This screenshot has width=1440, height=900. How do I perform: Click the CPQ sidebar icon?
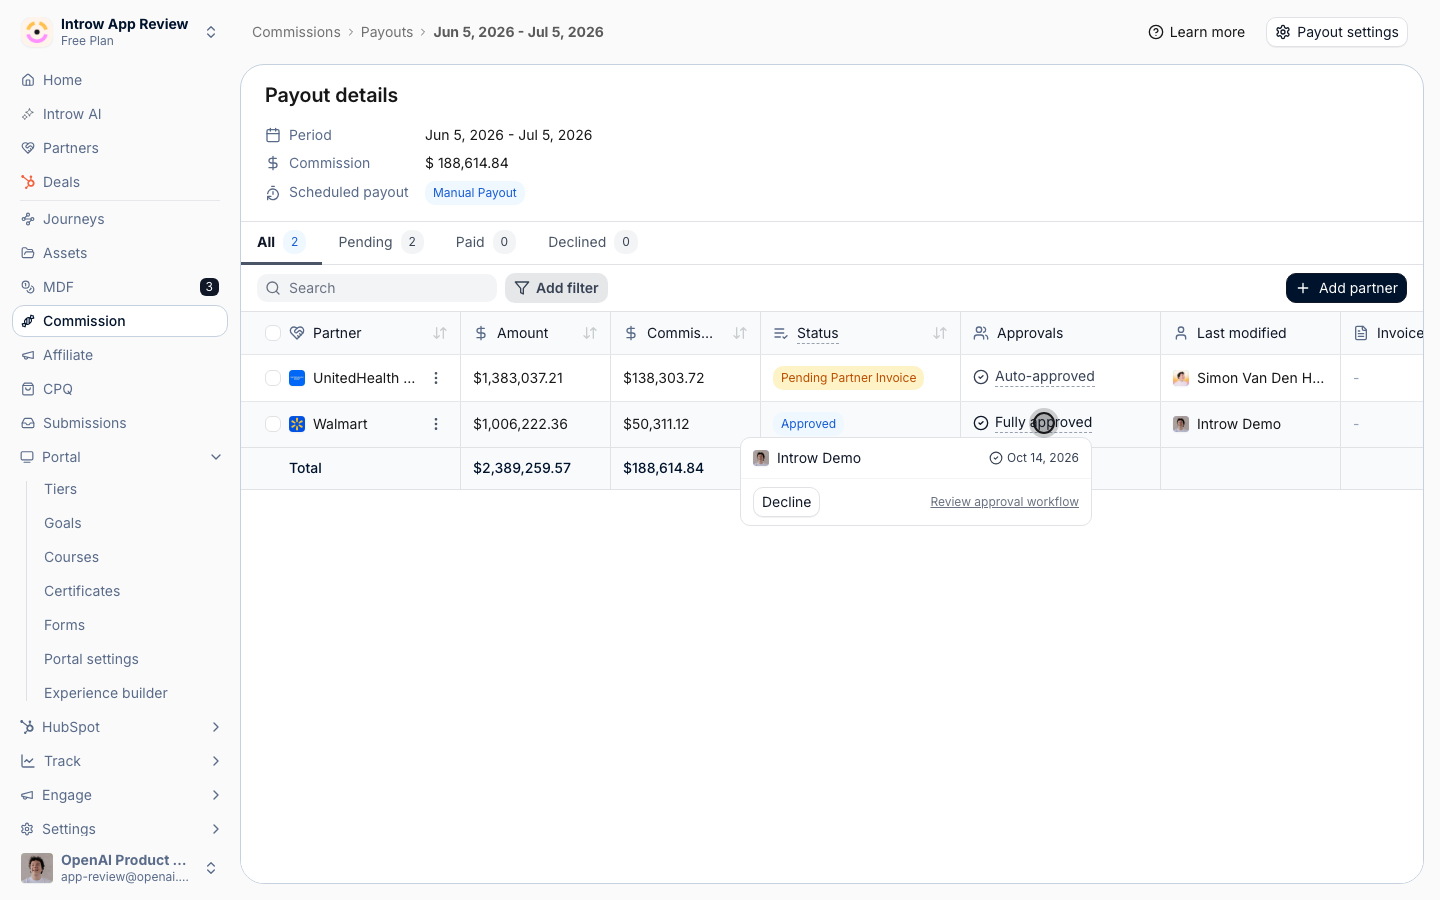[x=28, y=389]
